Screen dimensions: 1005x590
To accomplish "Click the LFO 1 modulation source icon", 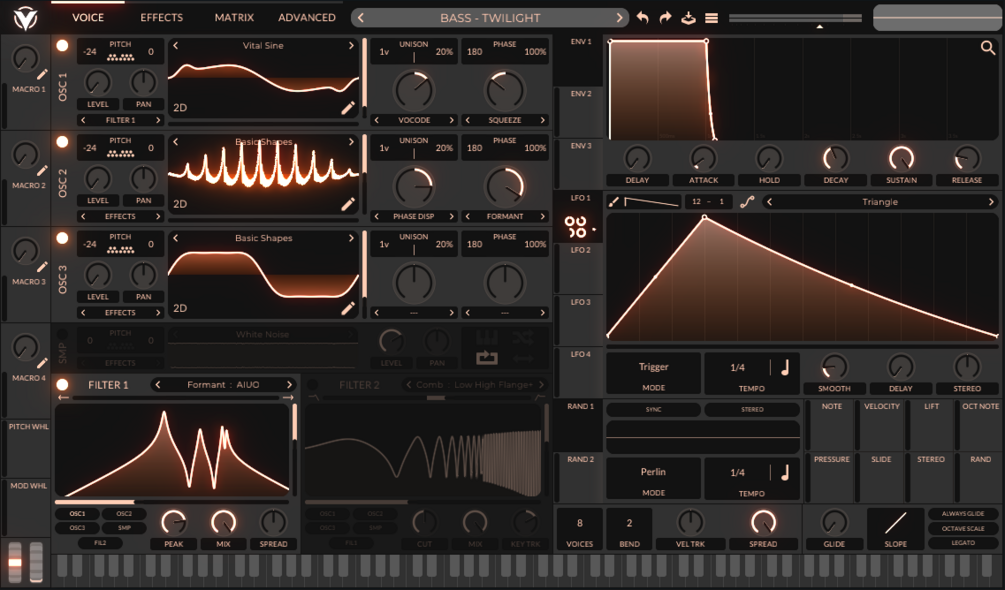I will point(576,227).
